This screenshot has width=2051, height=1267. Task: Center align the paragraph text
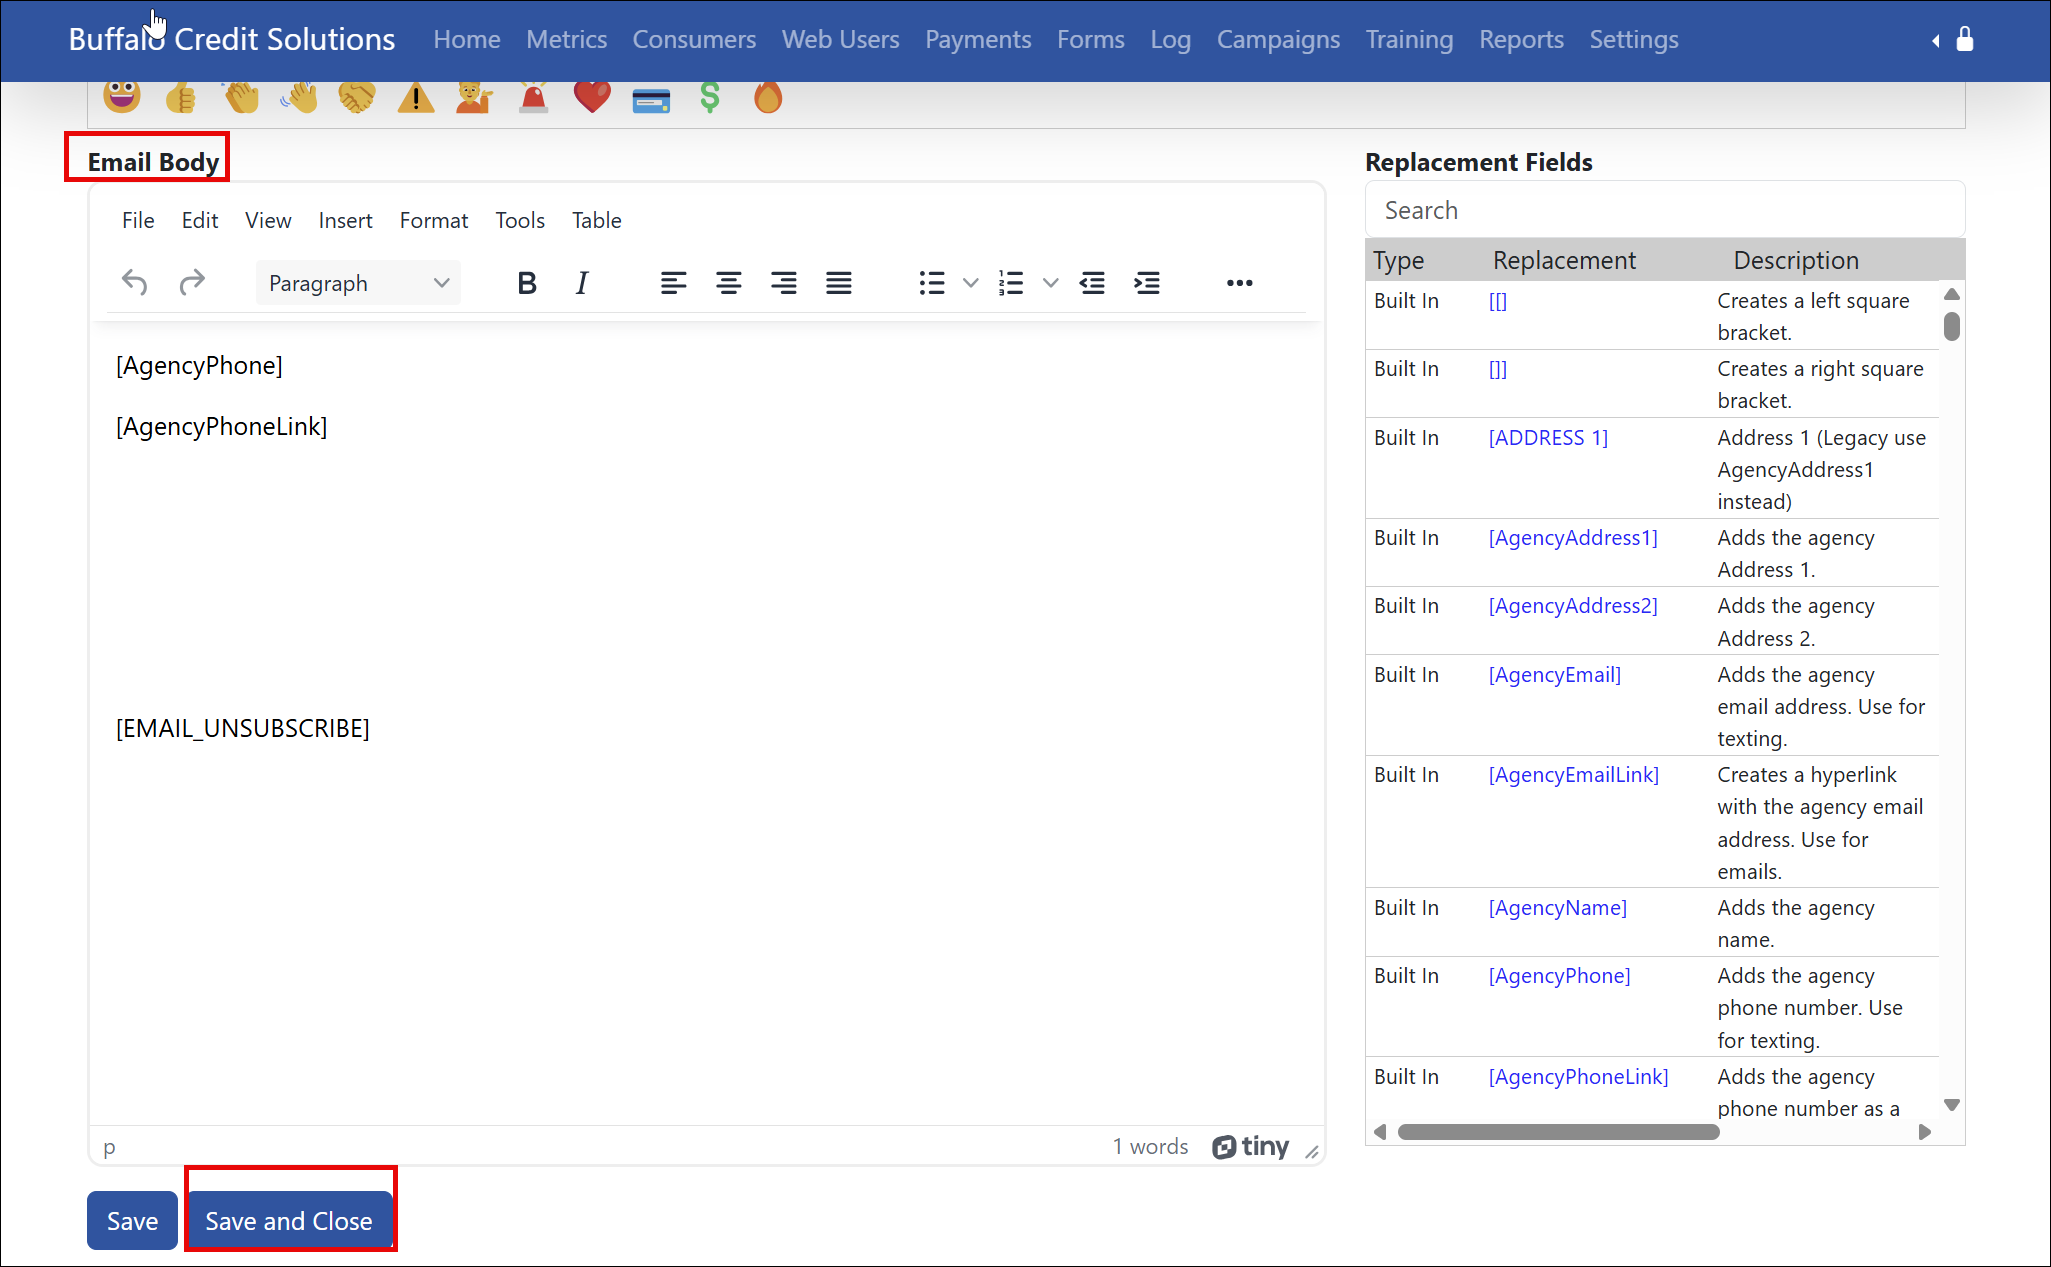click(728, 283)
